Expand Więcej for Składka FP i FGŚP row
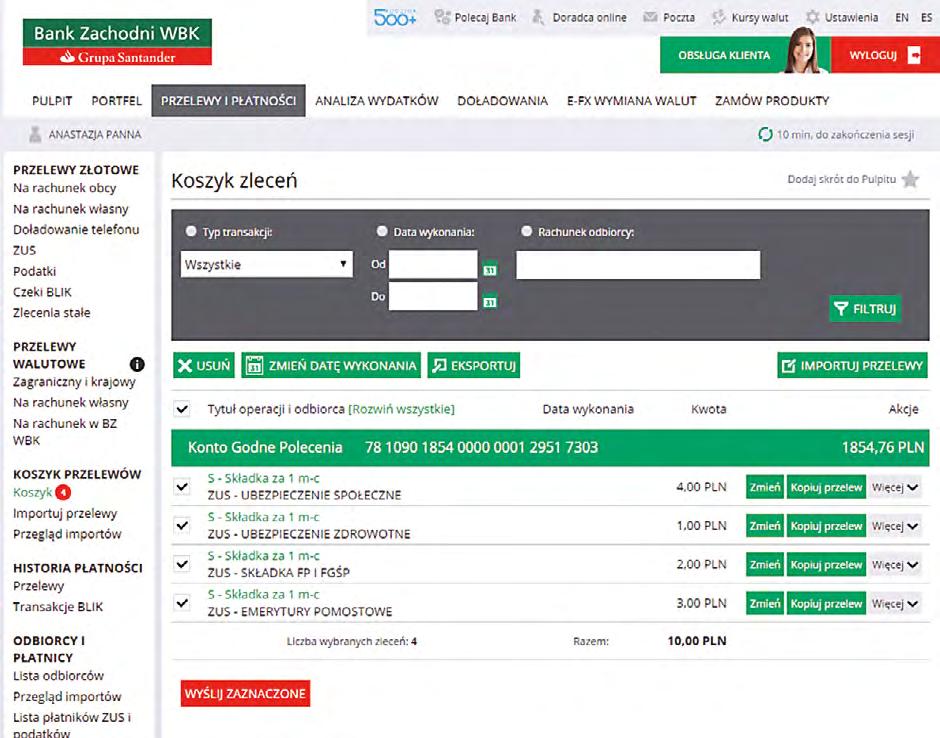 pyautogui.click(x=895, y=565)
